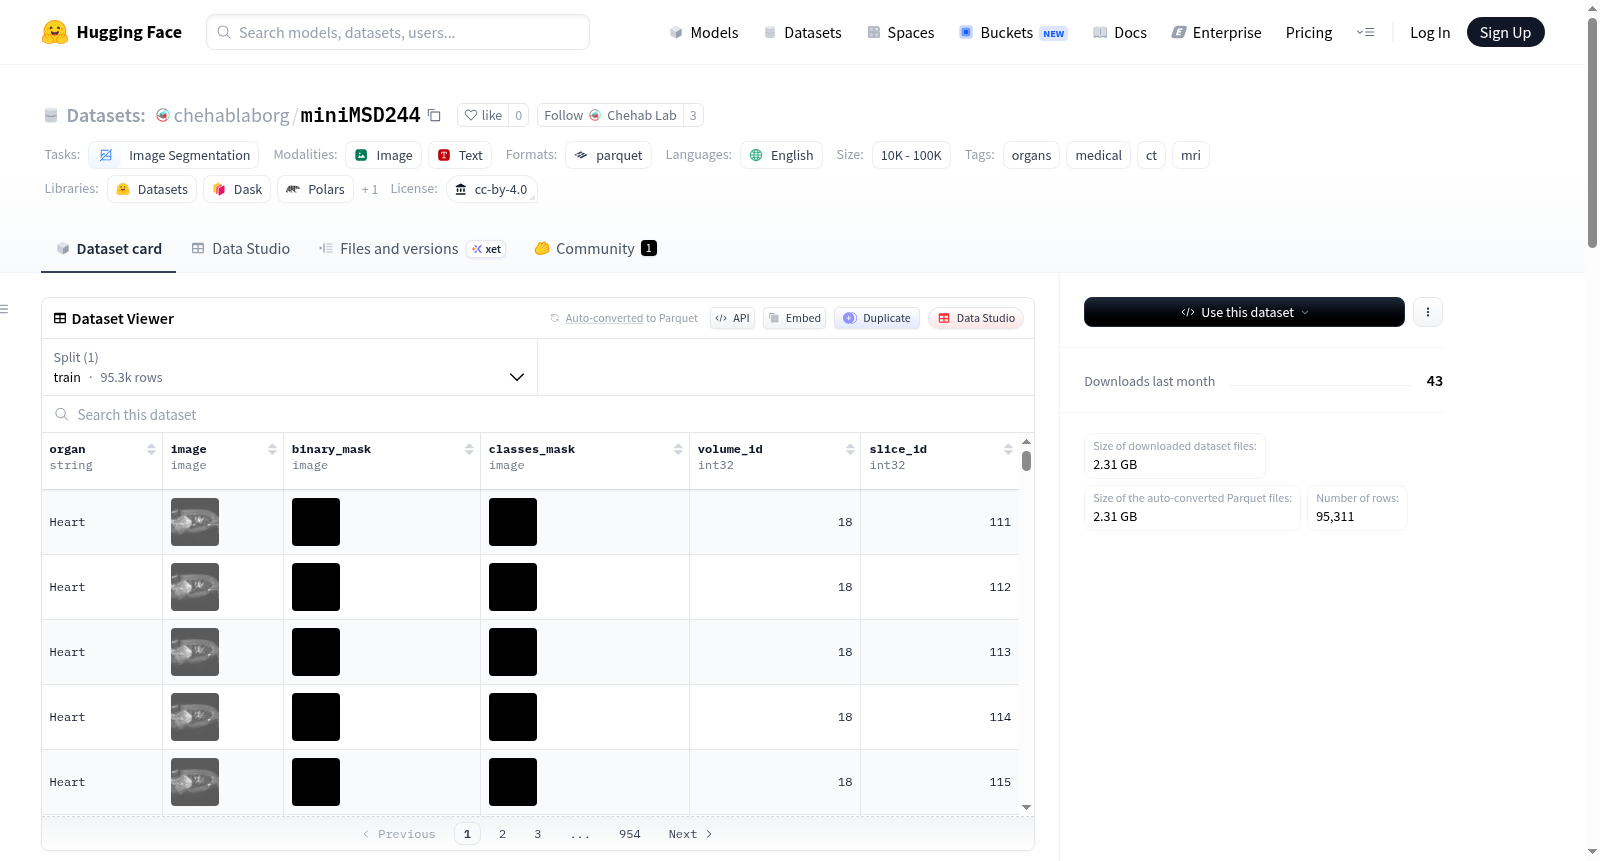
Task: Open the chehablaborg owner link
Action: point(231,115)
